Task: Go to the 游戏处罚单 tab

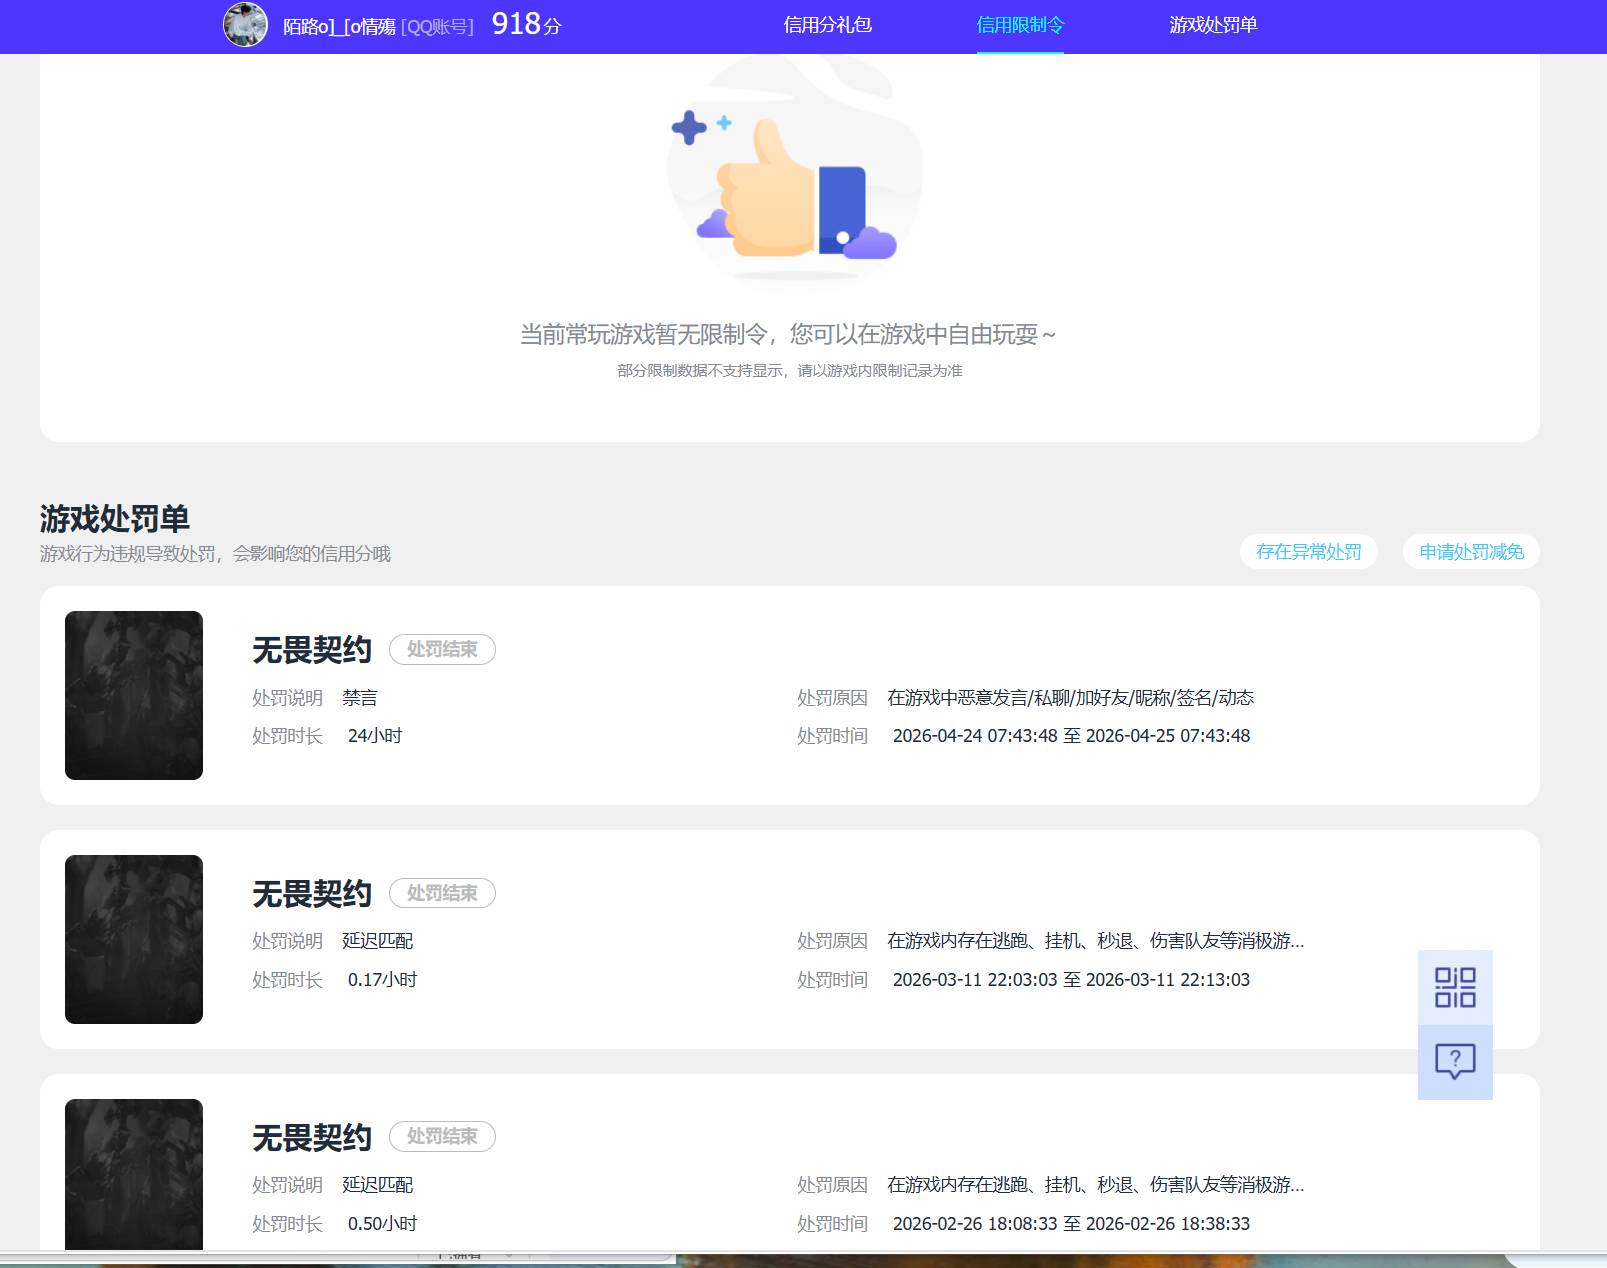Action: pyautogui.click(x=1213, y=25)
